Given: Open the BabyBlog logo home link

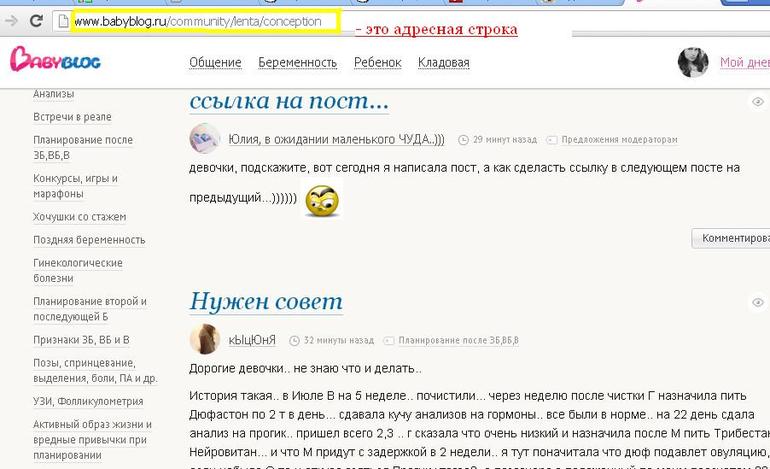Looking at the screenshot, I should 55,59.
